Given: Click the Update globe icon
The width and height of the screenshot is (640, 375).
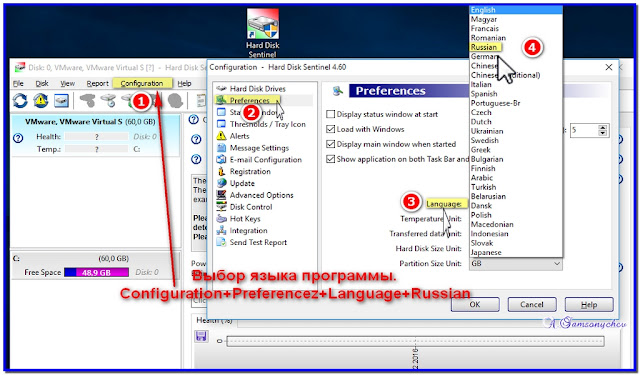Looking at the screenshot, I should [x=221, y=183].
